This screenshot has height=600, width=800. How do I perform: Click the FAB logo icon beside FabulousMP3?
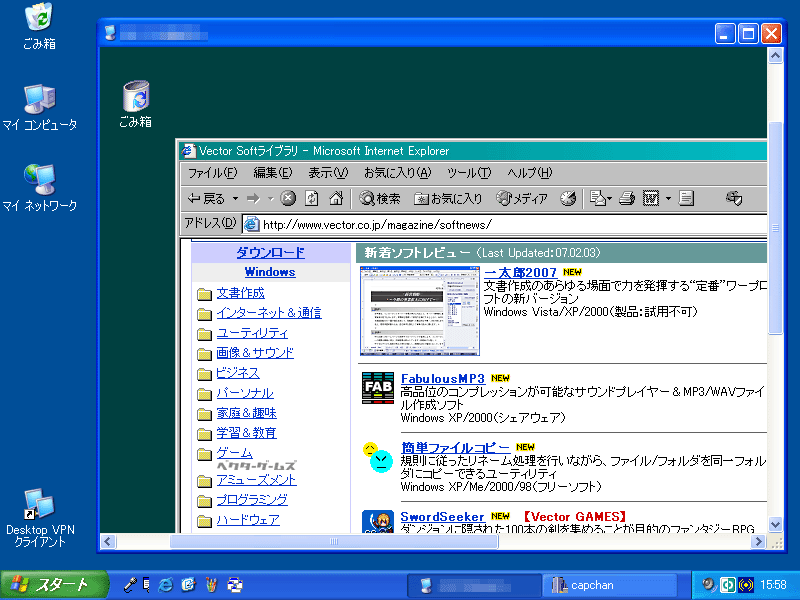[x=378, y=388]
